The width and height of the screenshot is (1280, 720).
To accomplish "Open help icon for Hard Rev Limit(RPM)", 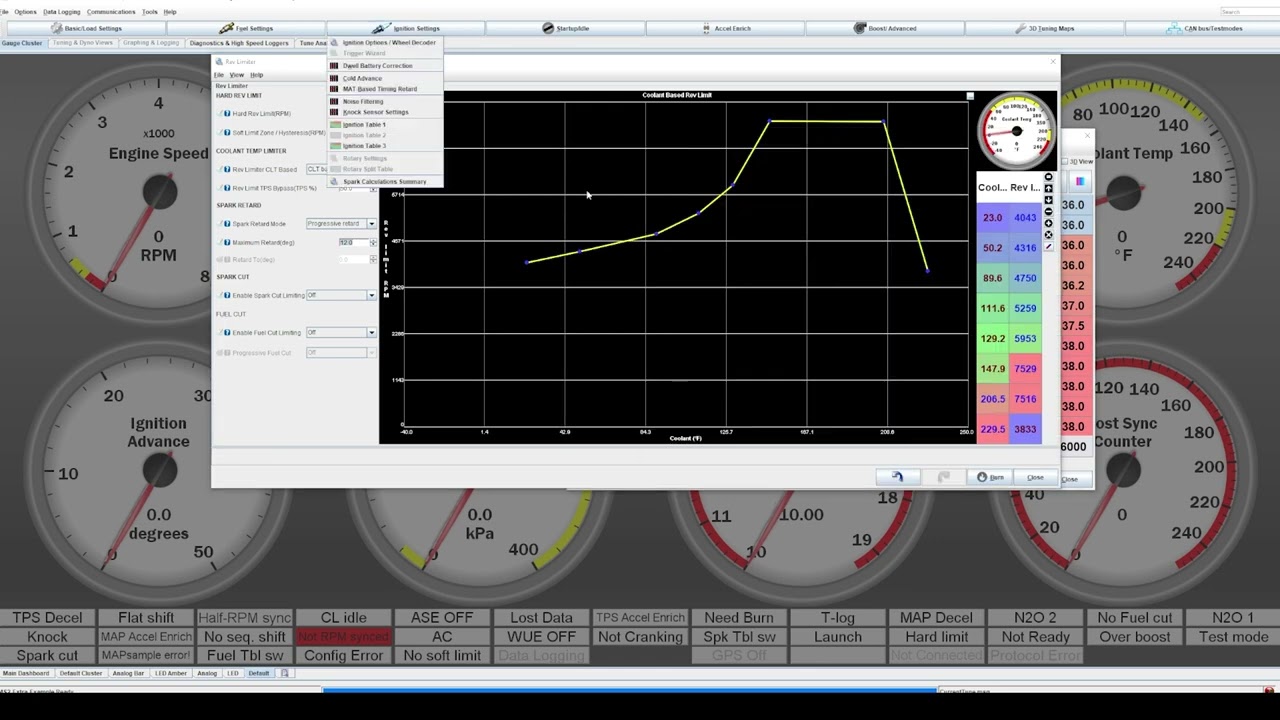I will coord(227,113).
